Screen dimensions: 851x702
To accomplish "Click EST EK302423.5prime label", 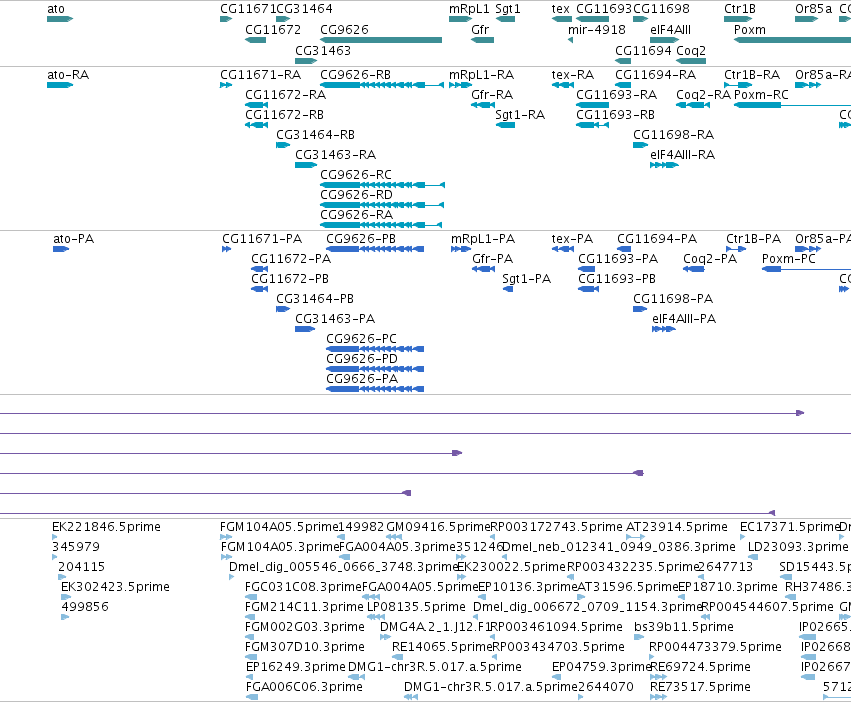I will [x=116, y=586].
